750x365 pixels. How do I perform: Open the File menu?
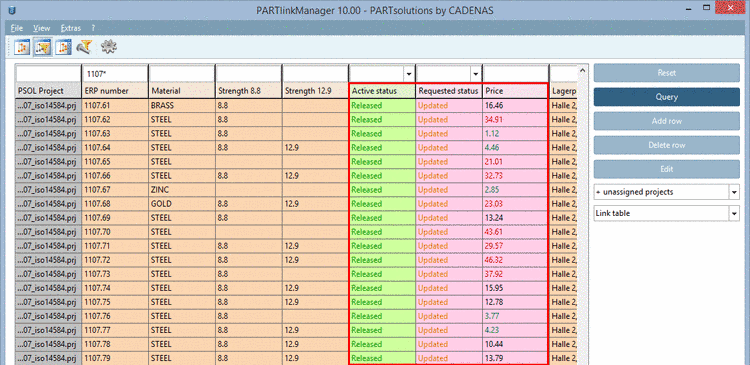(x=16, y=28)
